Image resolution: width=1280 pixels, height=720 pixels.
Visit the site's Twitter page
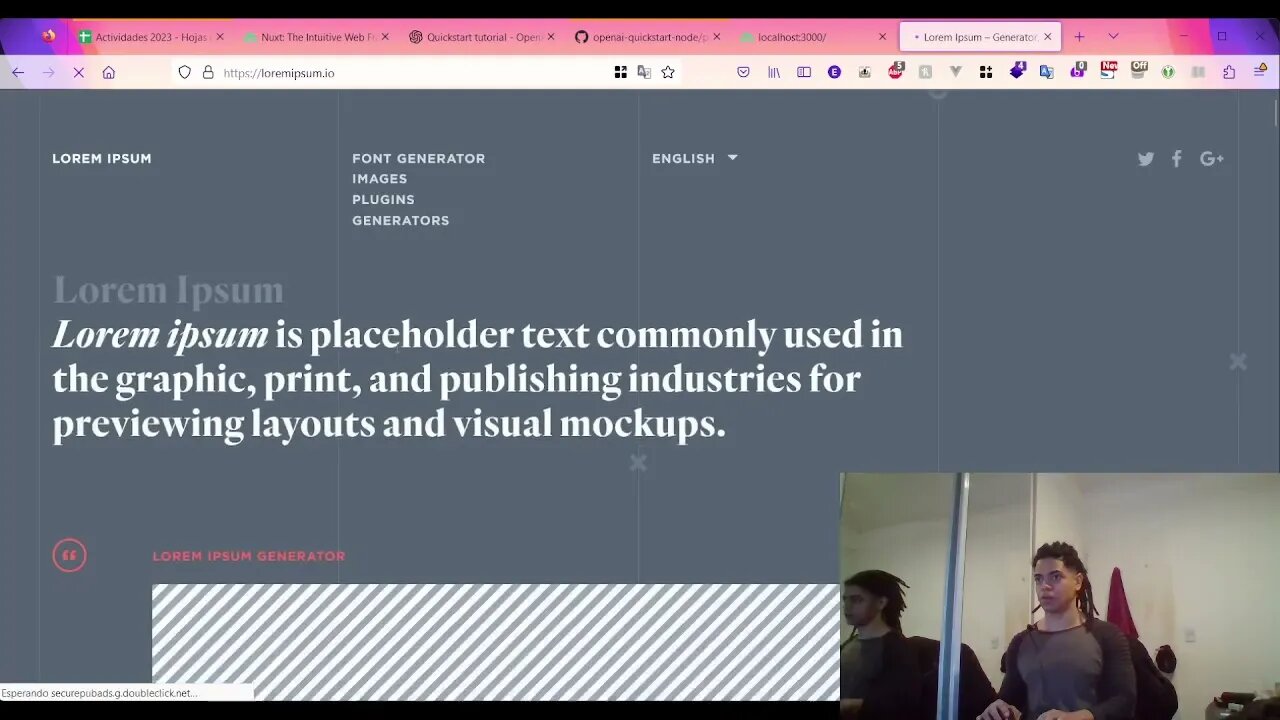click(x=1146, y=159)
